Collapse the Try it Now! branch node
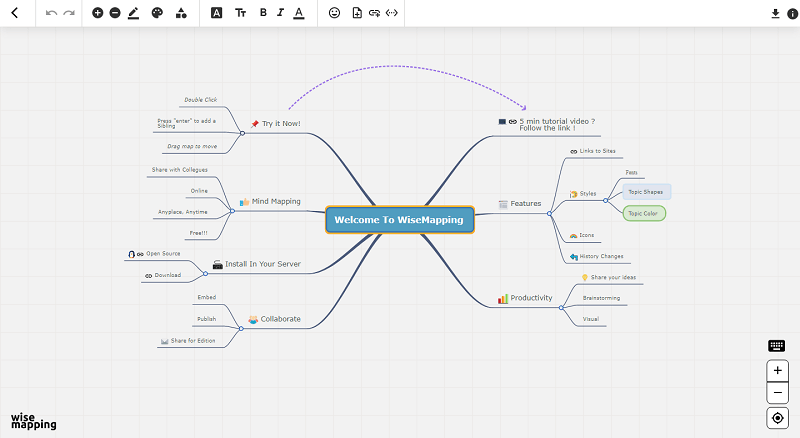The height and width of the screenshot is (438, 800). 242,133
